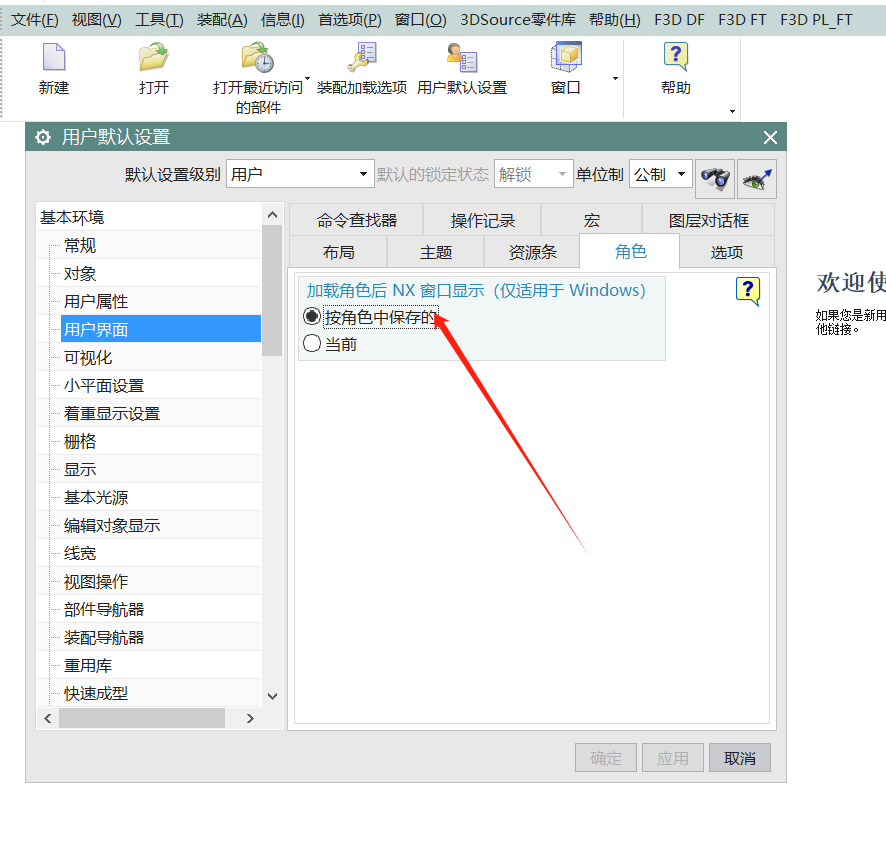Image resolution: width=886 pixels, height=845 pixels.
Task: Click the tree horizontal scroll right arrow
Action: coord(250,718)
